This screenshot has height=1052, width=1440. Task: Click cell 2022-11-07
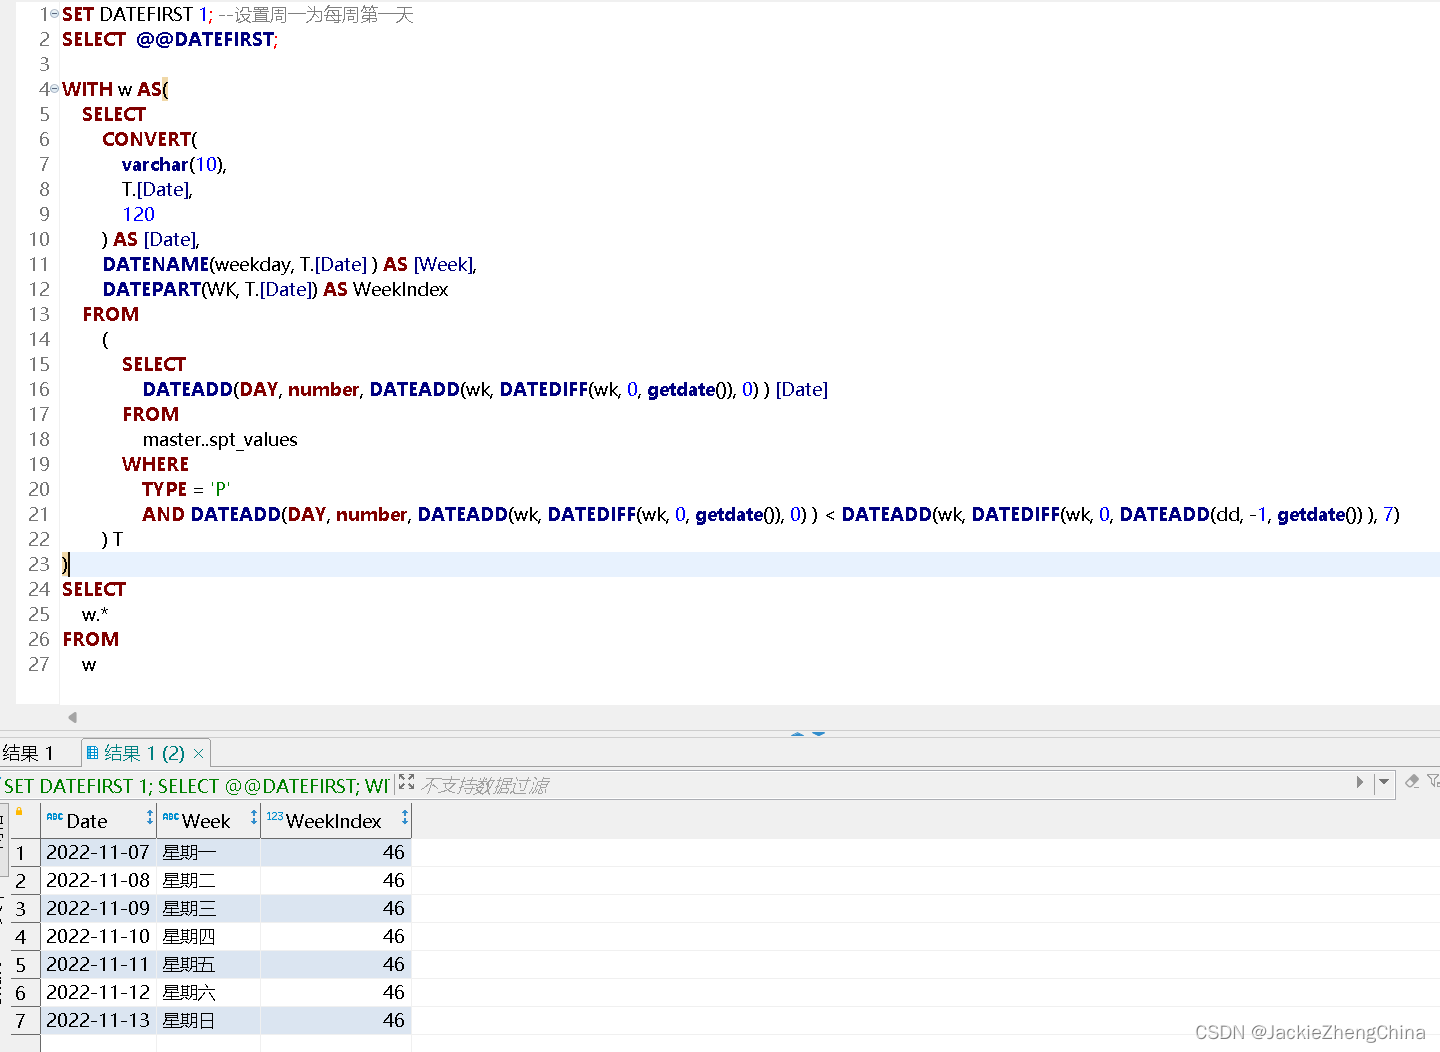tap(98, 853)
